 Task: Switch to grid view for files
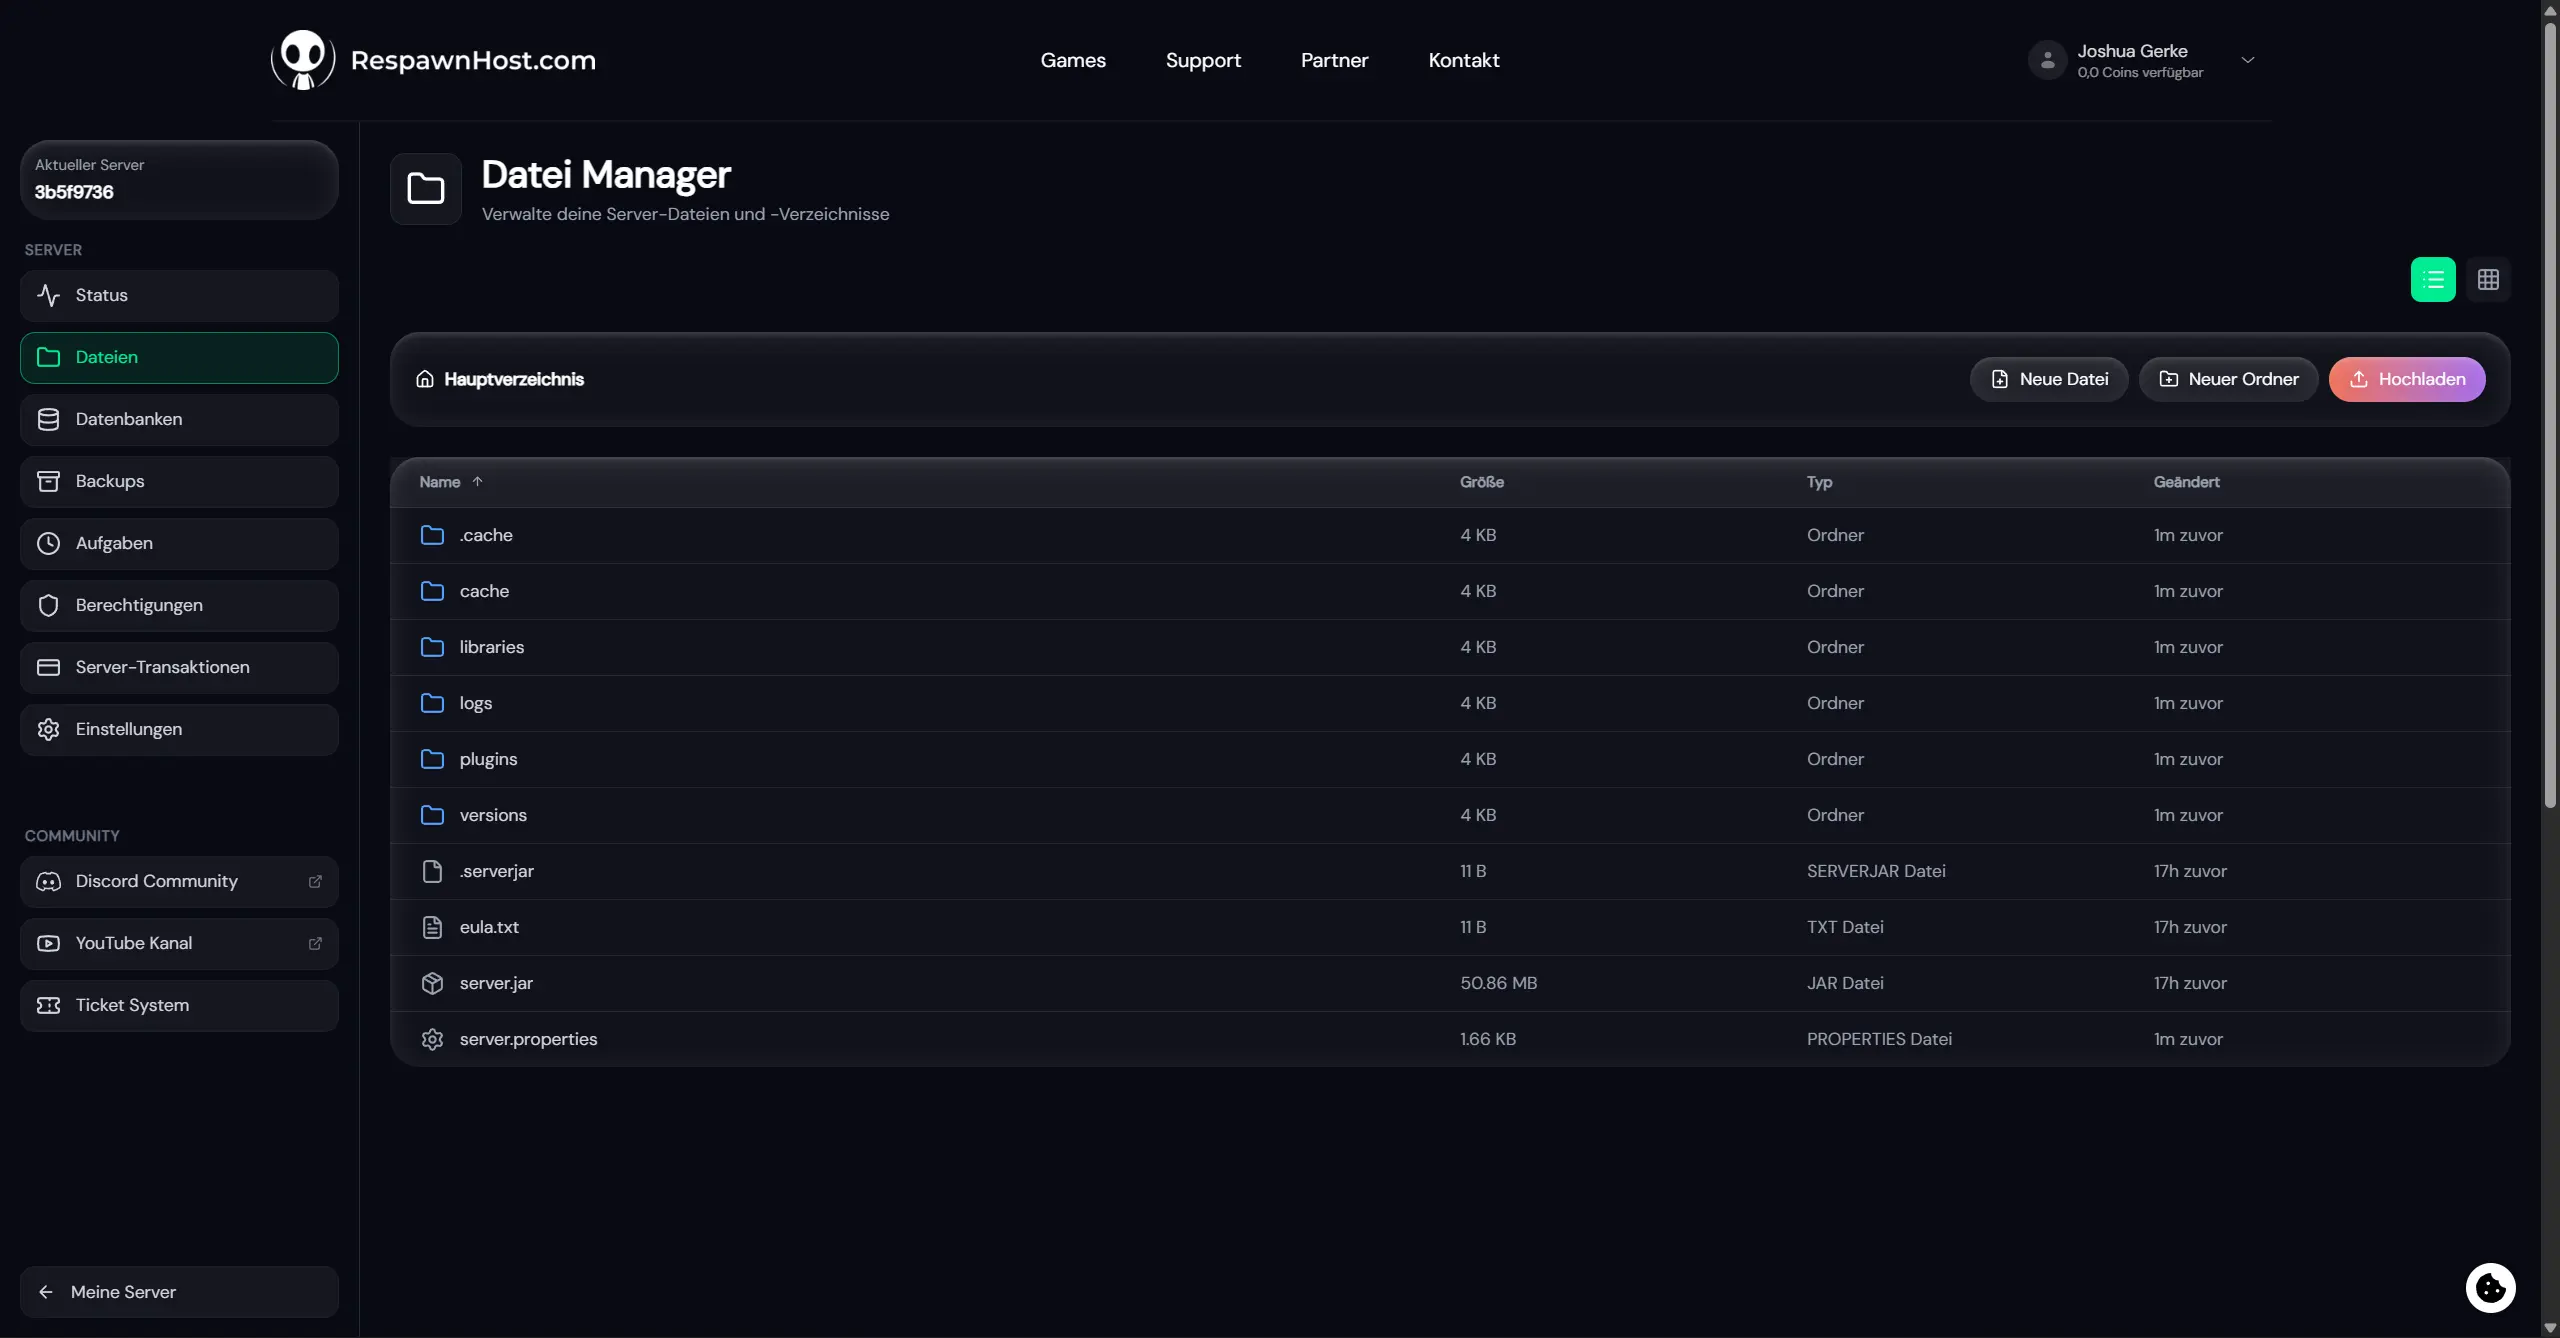click(x=2489, y=279)
